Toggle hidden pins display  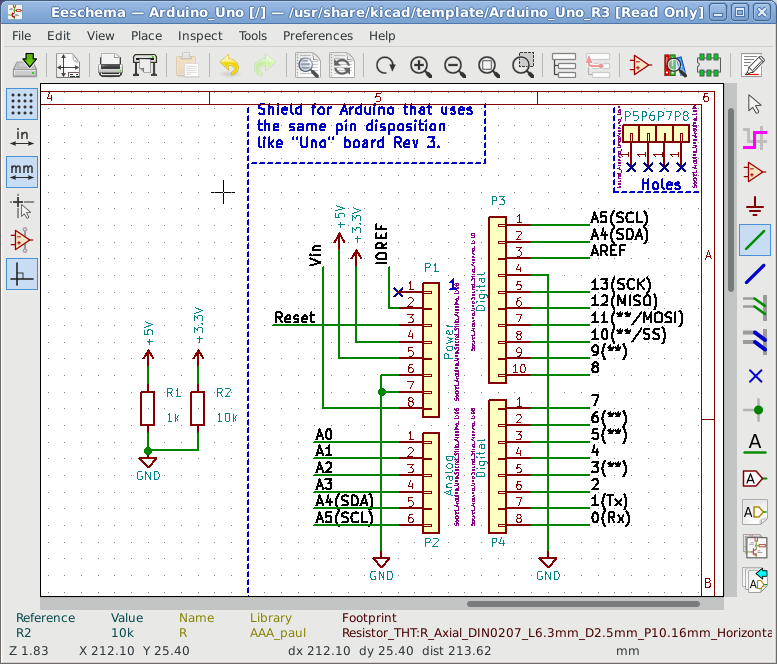(22, 240)
